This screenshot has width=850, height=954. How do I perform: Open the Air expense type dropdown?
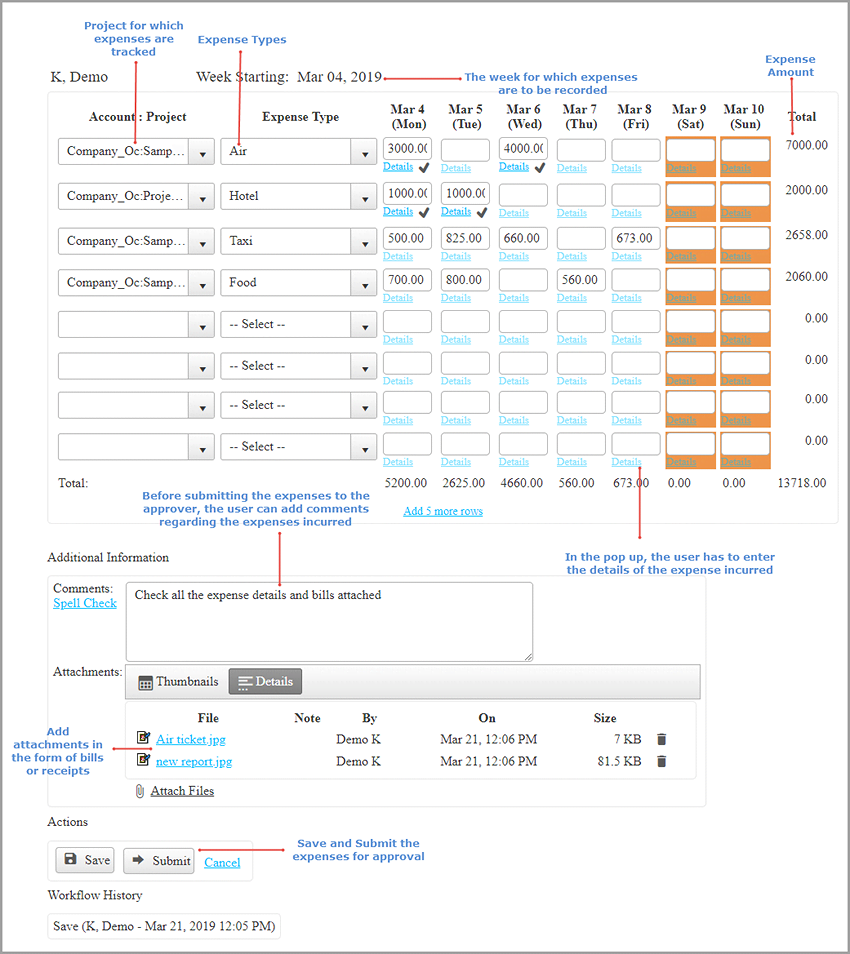click(364, 152)
